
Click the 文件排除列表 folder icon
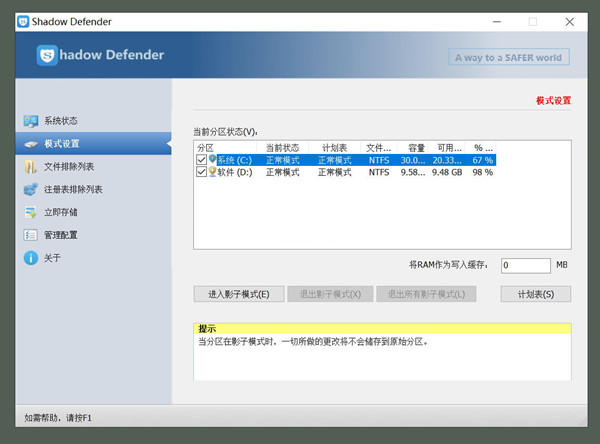(31, 166)
